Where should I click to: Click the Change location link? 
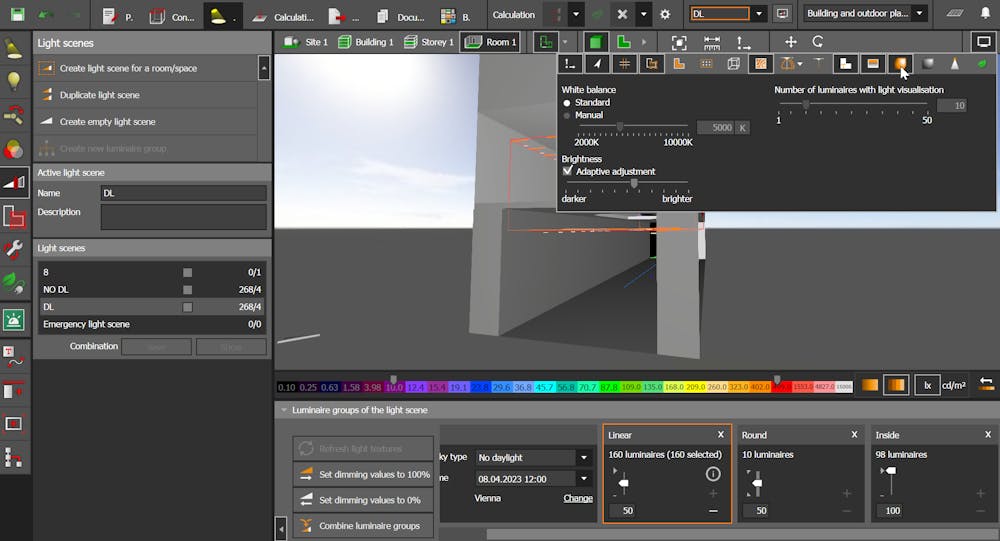tap(578, 498)
